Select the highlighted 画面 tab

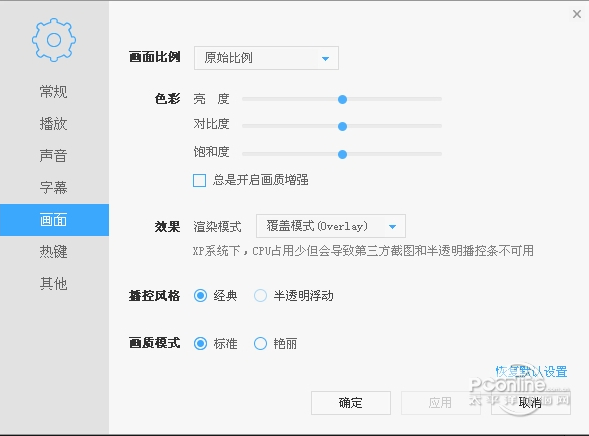pos(54,220)
